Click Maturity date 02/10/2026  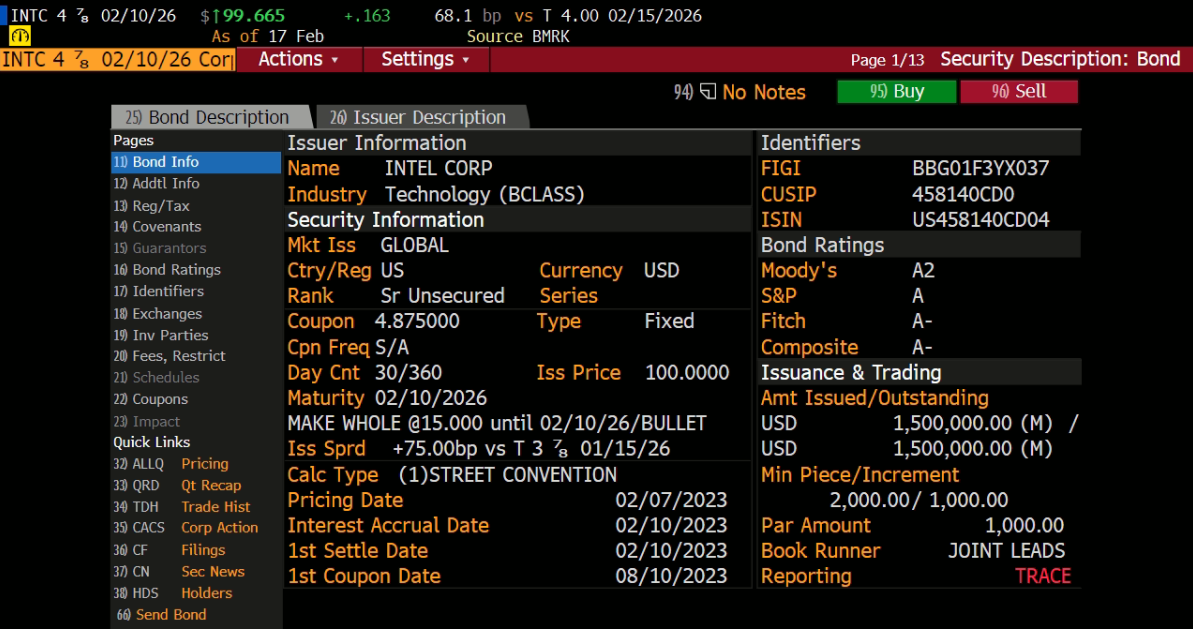431,399
